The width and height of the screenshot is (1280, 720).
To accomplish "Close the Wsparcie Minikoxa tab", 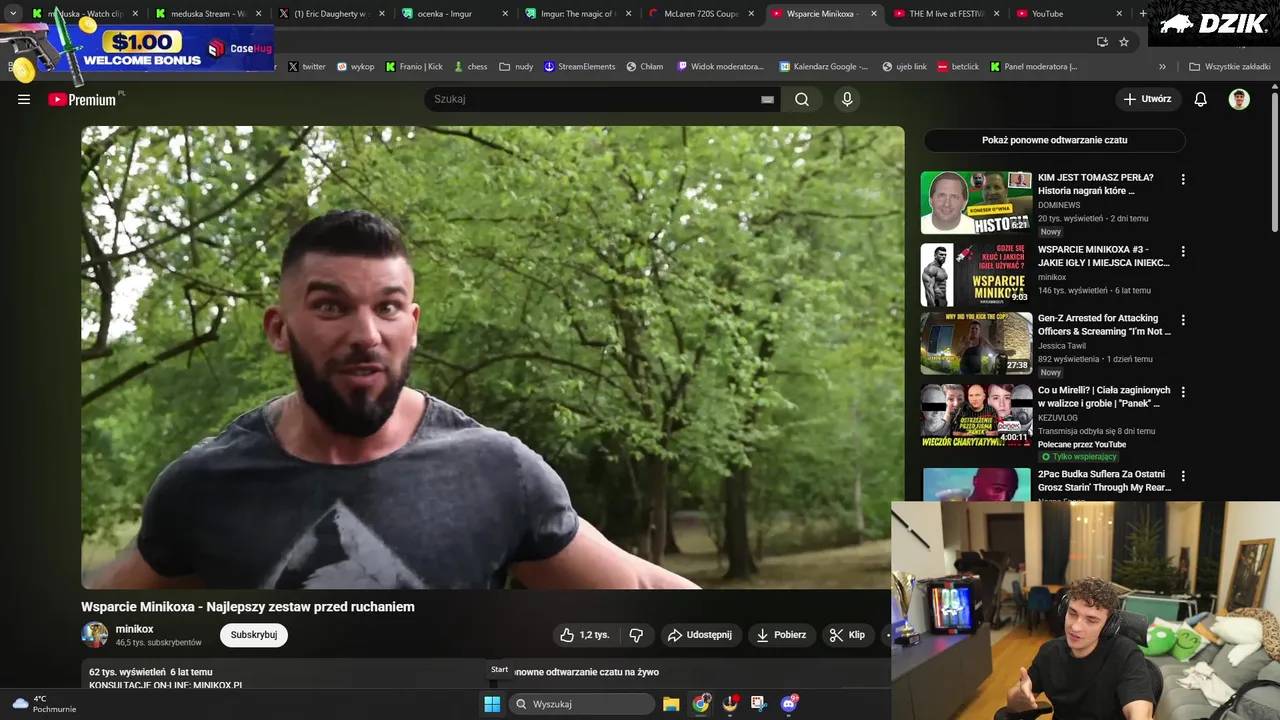I will click(874, 14).
